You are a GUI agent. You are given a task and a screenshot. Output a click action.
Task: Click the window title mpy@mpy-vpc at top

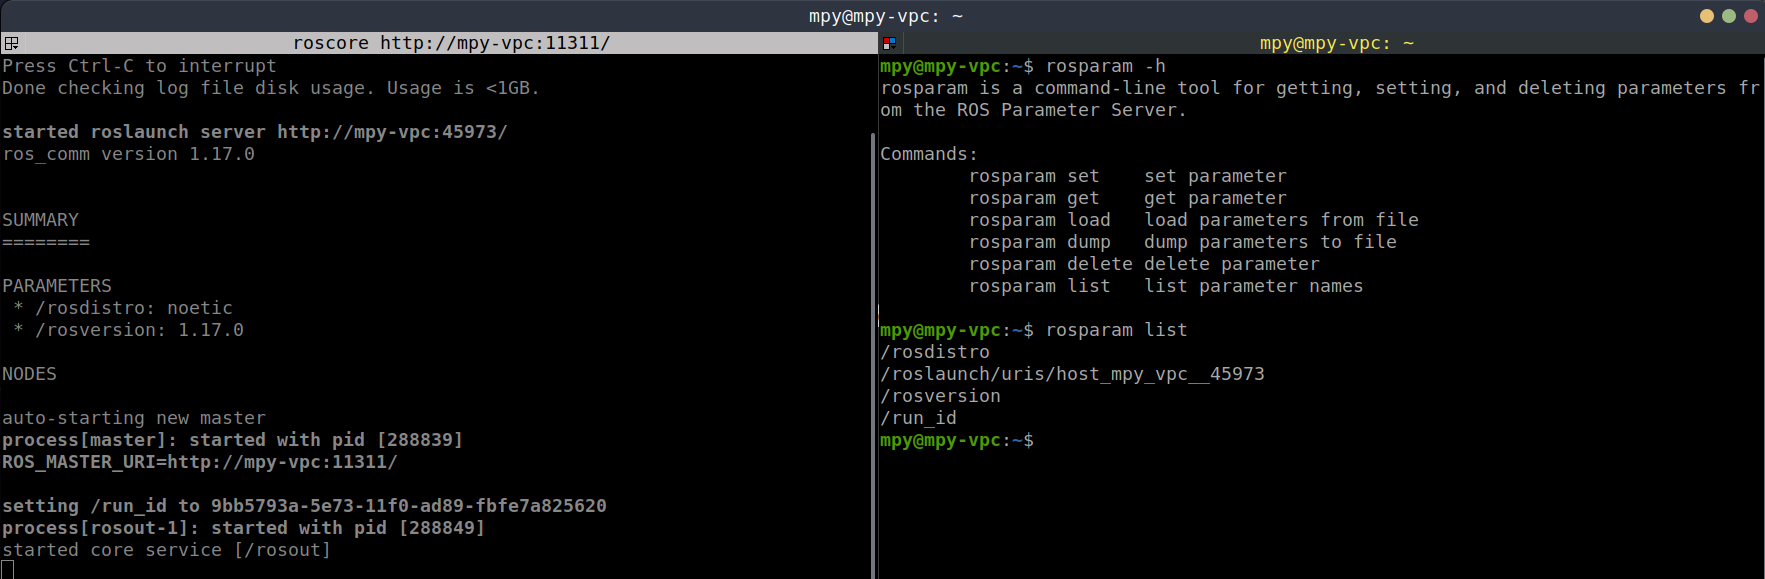(x=885, y=16)
